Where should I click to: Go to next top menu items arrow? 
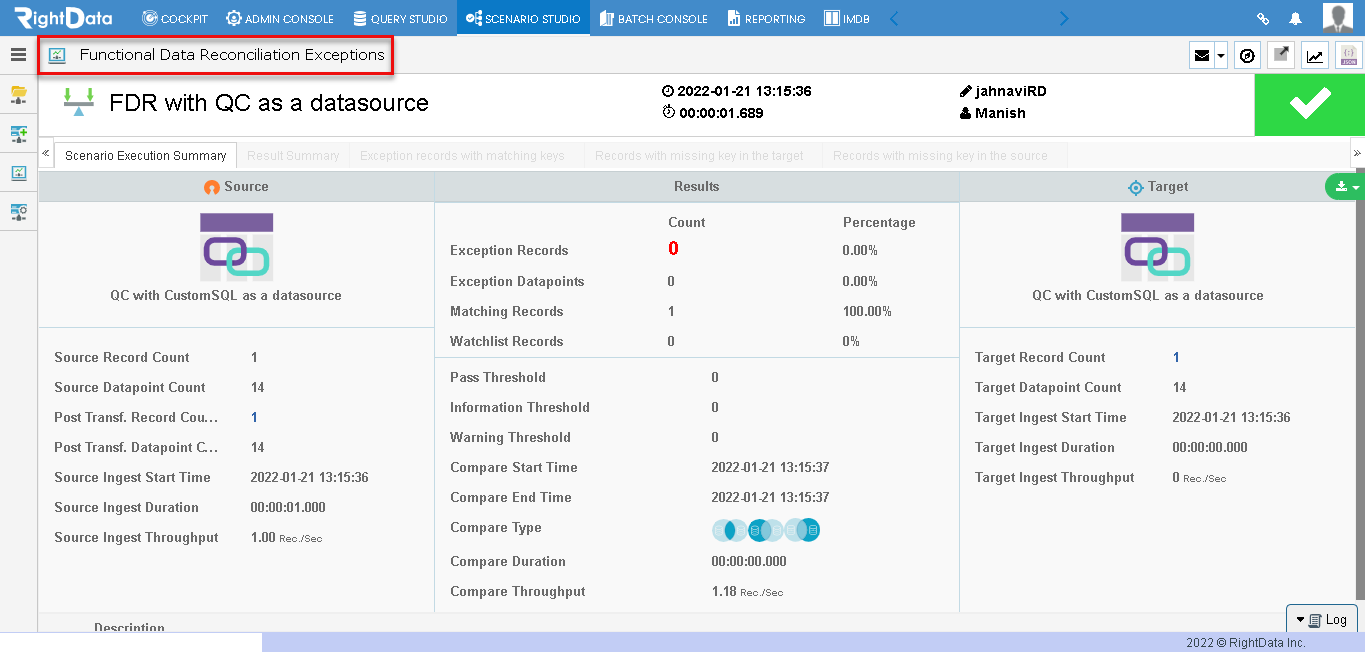click(1064, 18)
